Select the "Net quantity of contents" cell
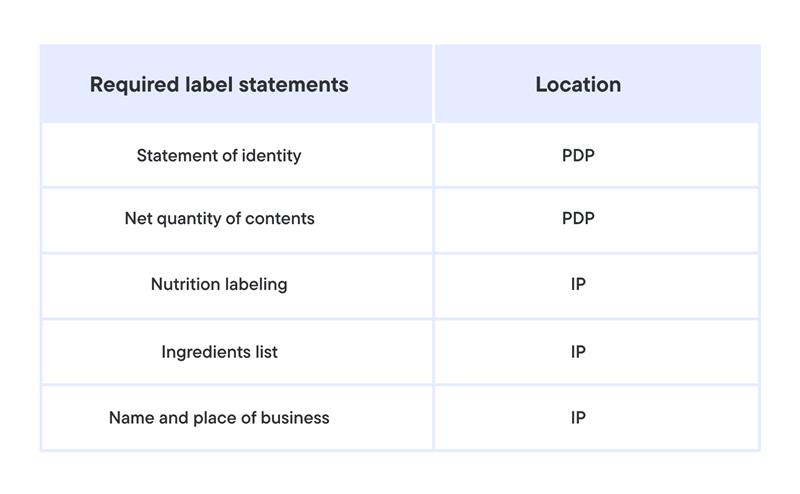The width and height of the screenshot is (800, 494). coord(219,218)
